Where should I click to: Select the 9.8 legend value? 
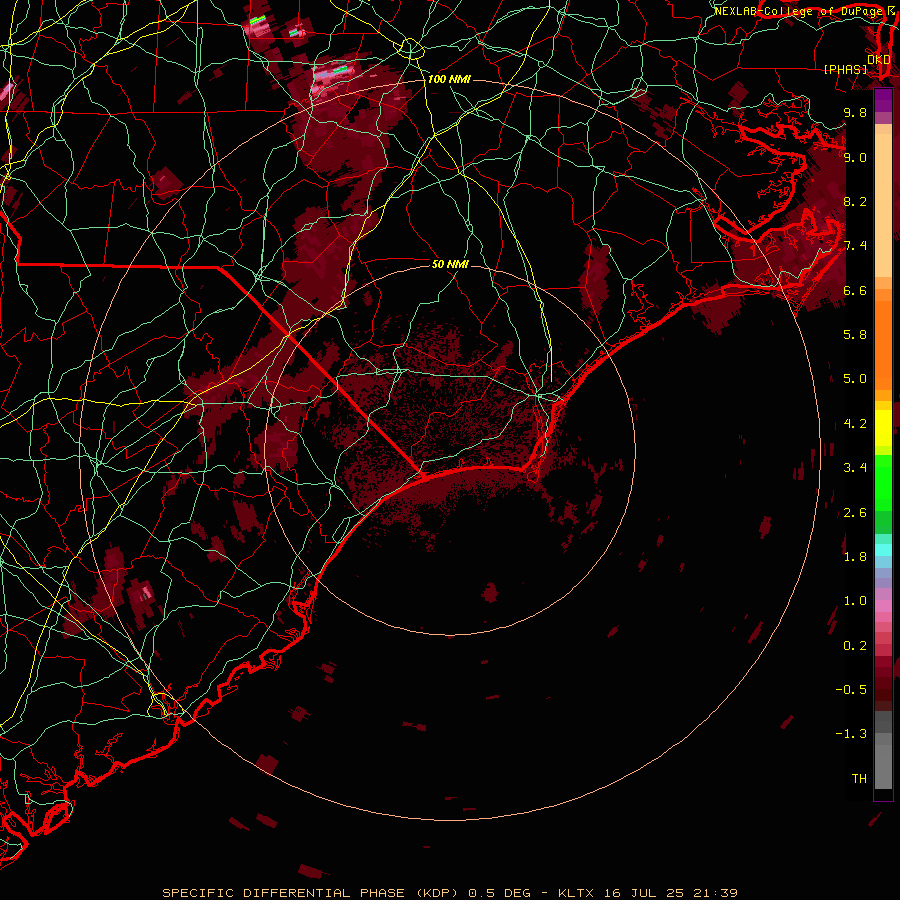855,112
